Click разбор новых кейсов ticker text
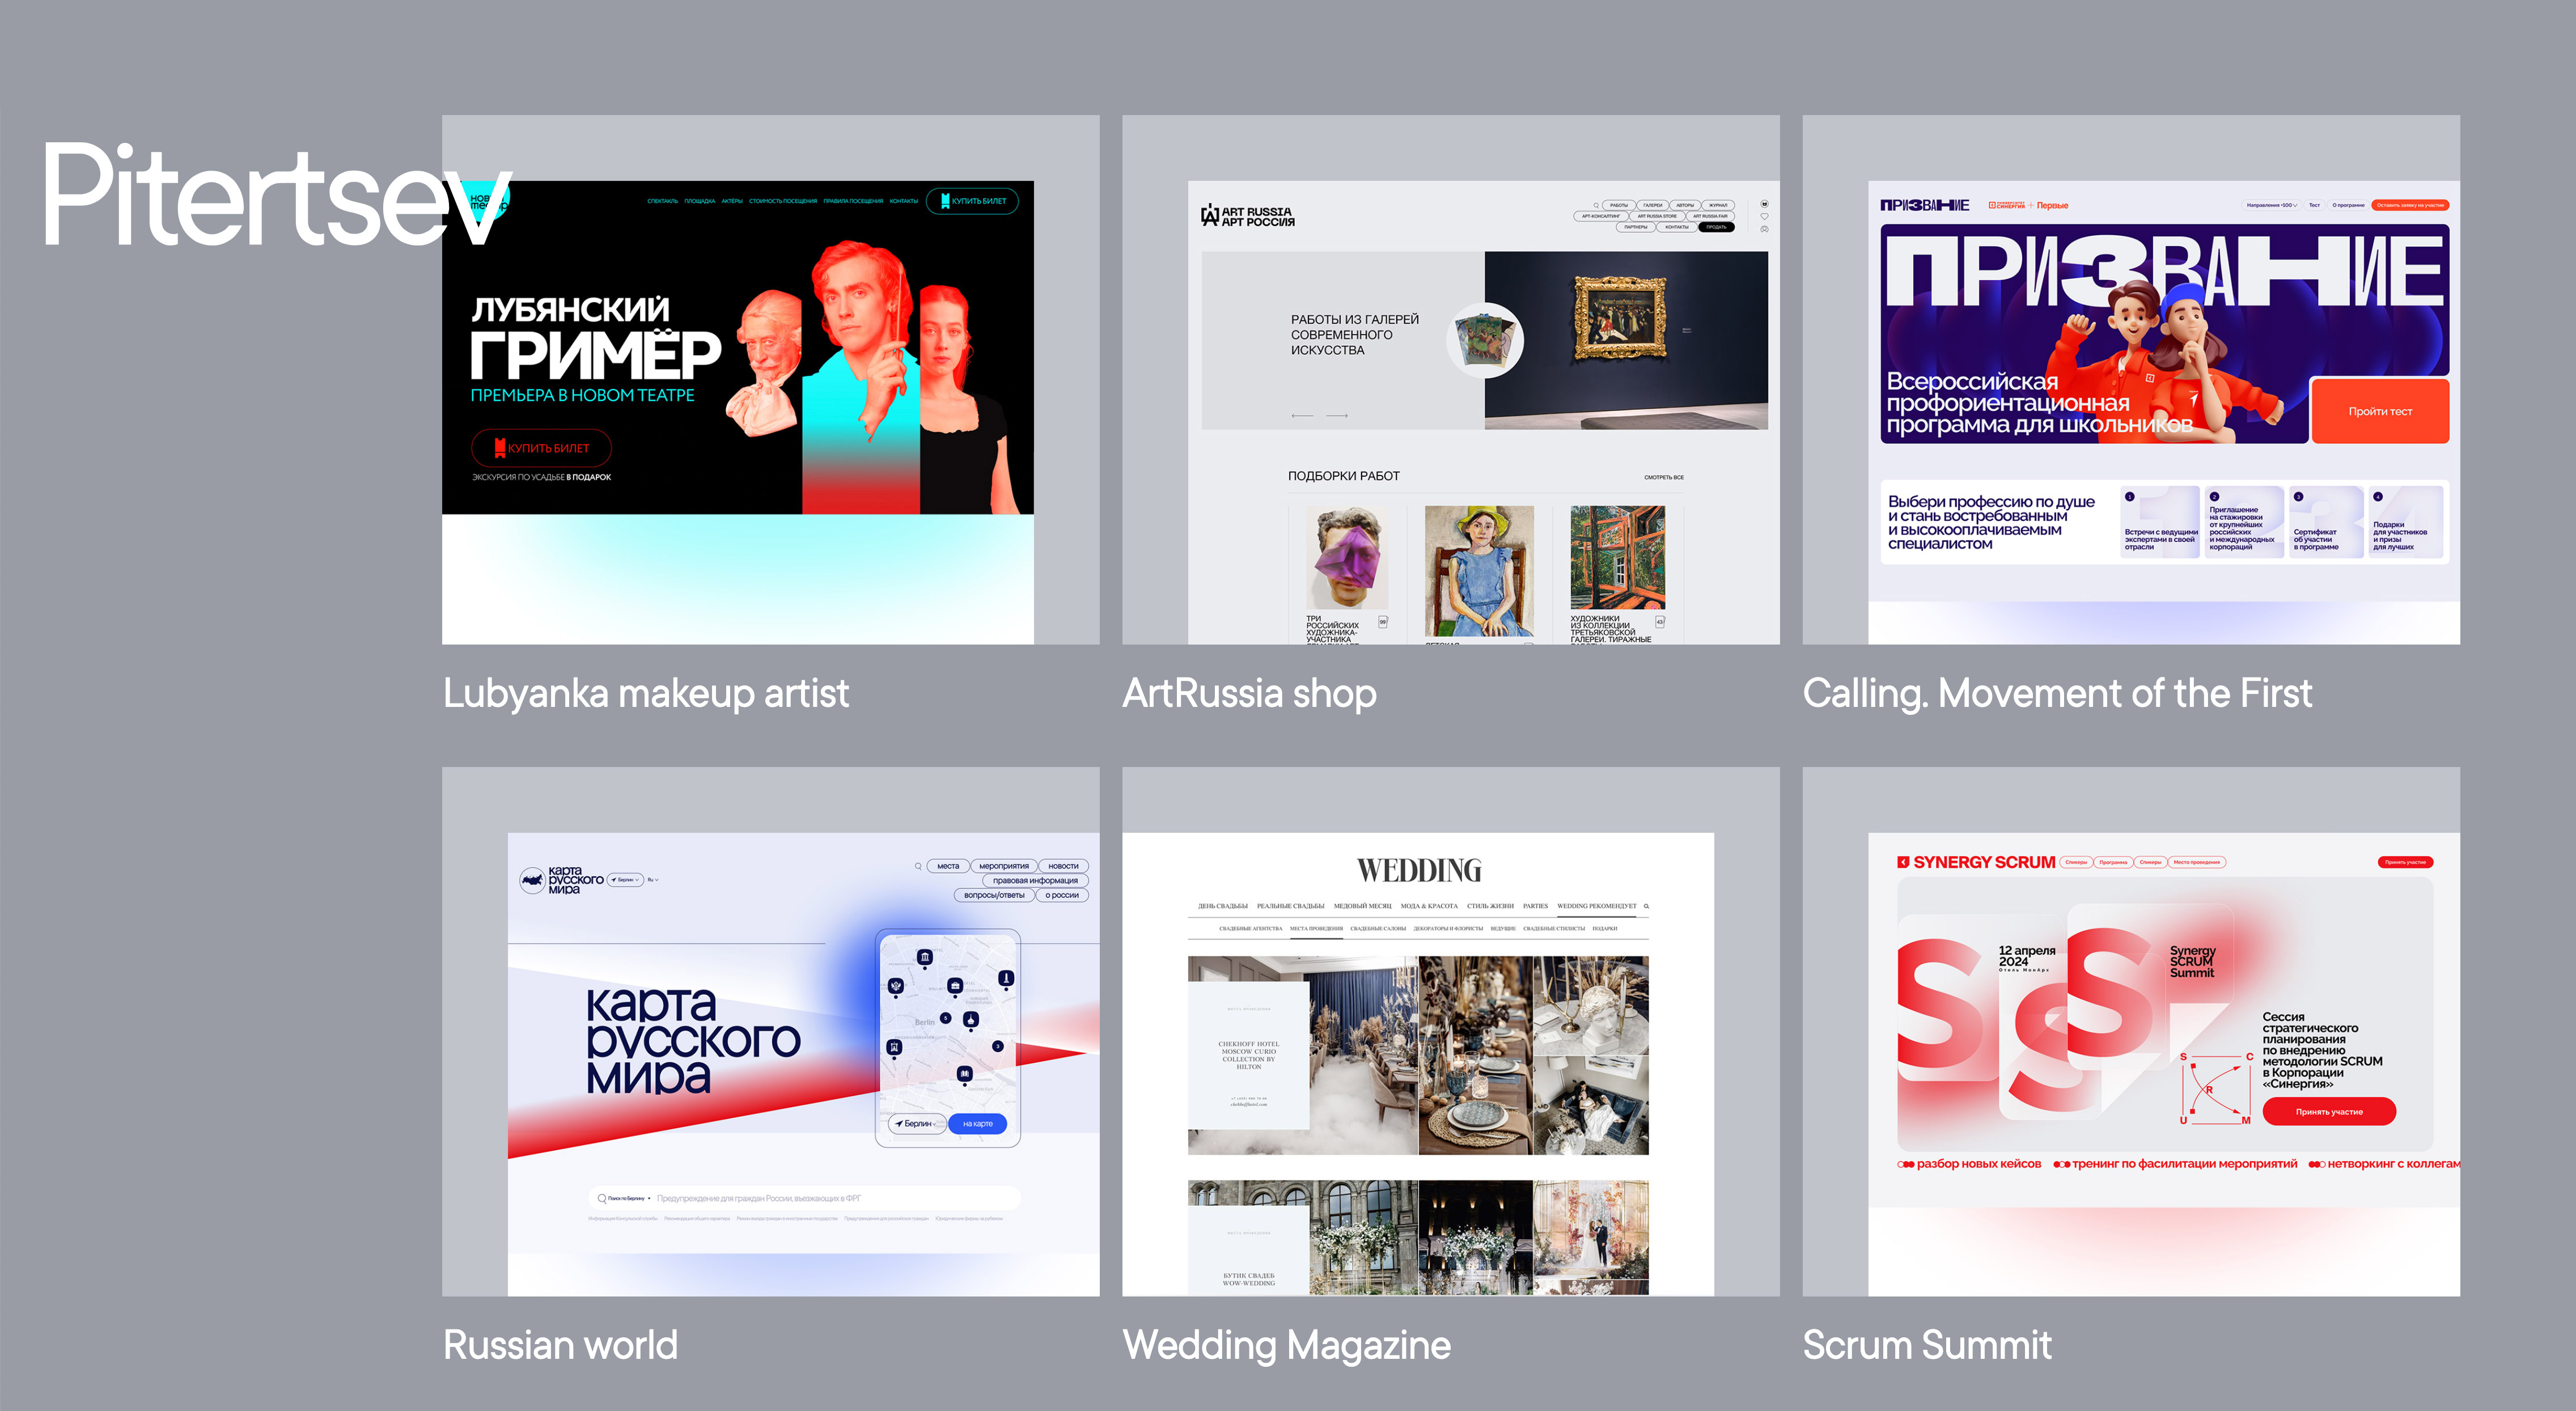 tap(1978, 1163)
